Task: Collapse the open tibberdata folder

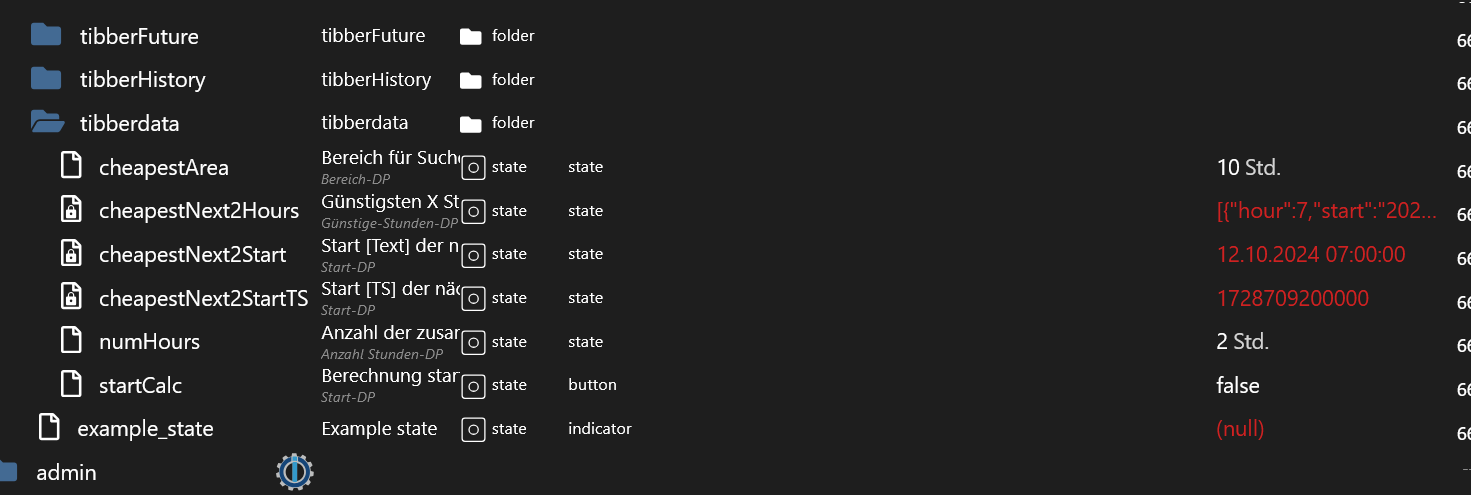Action: coord(47,123)
